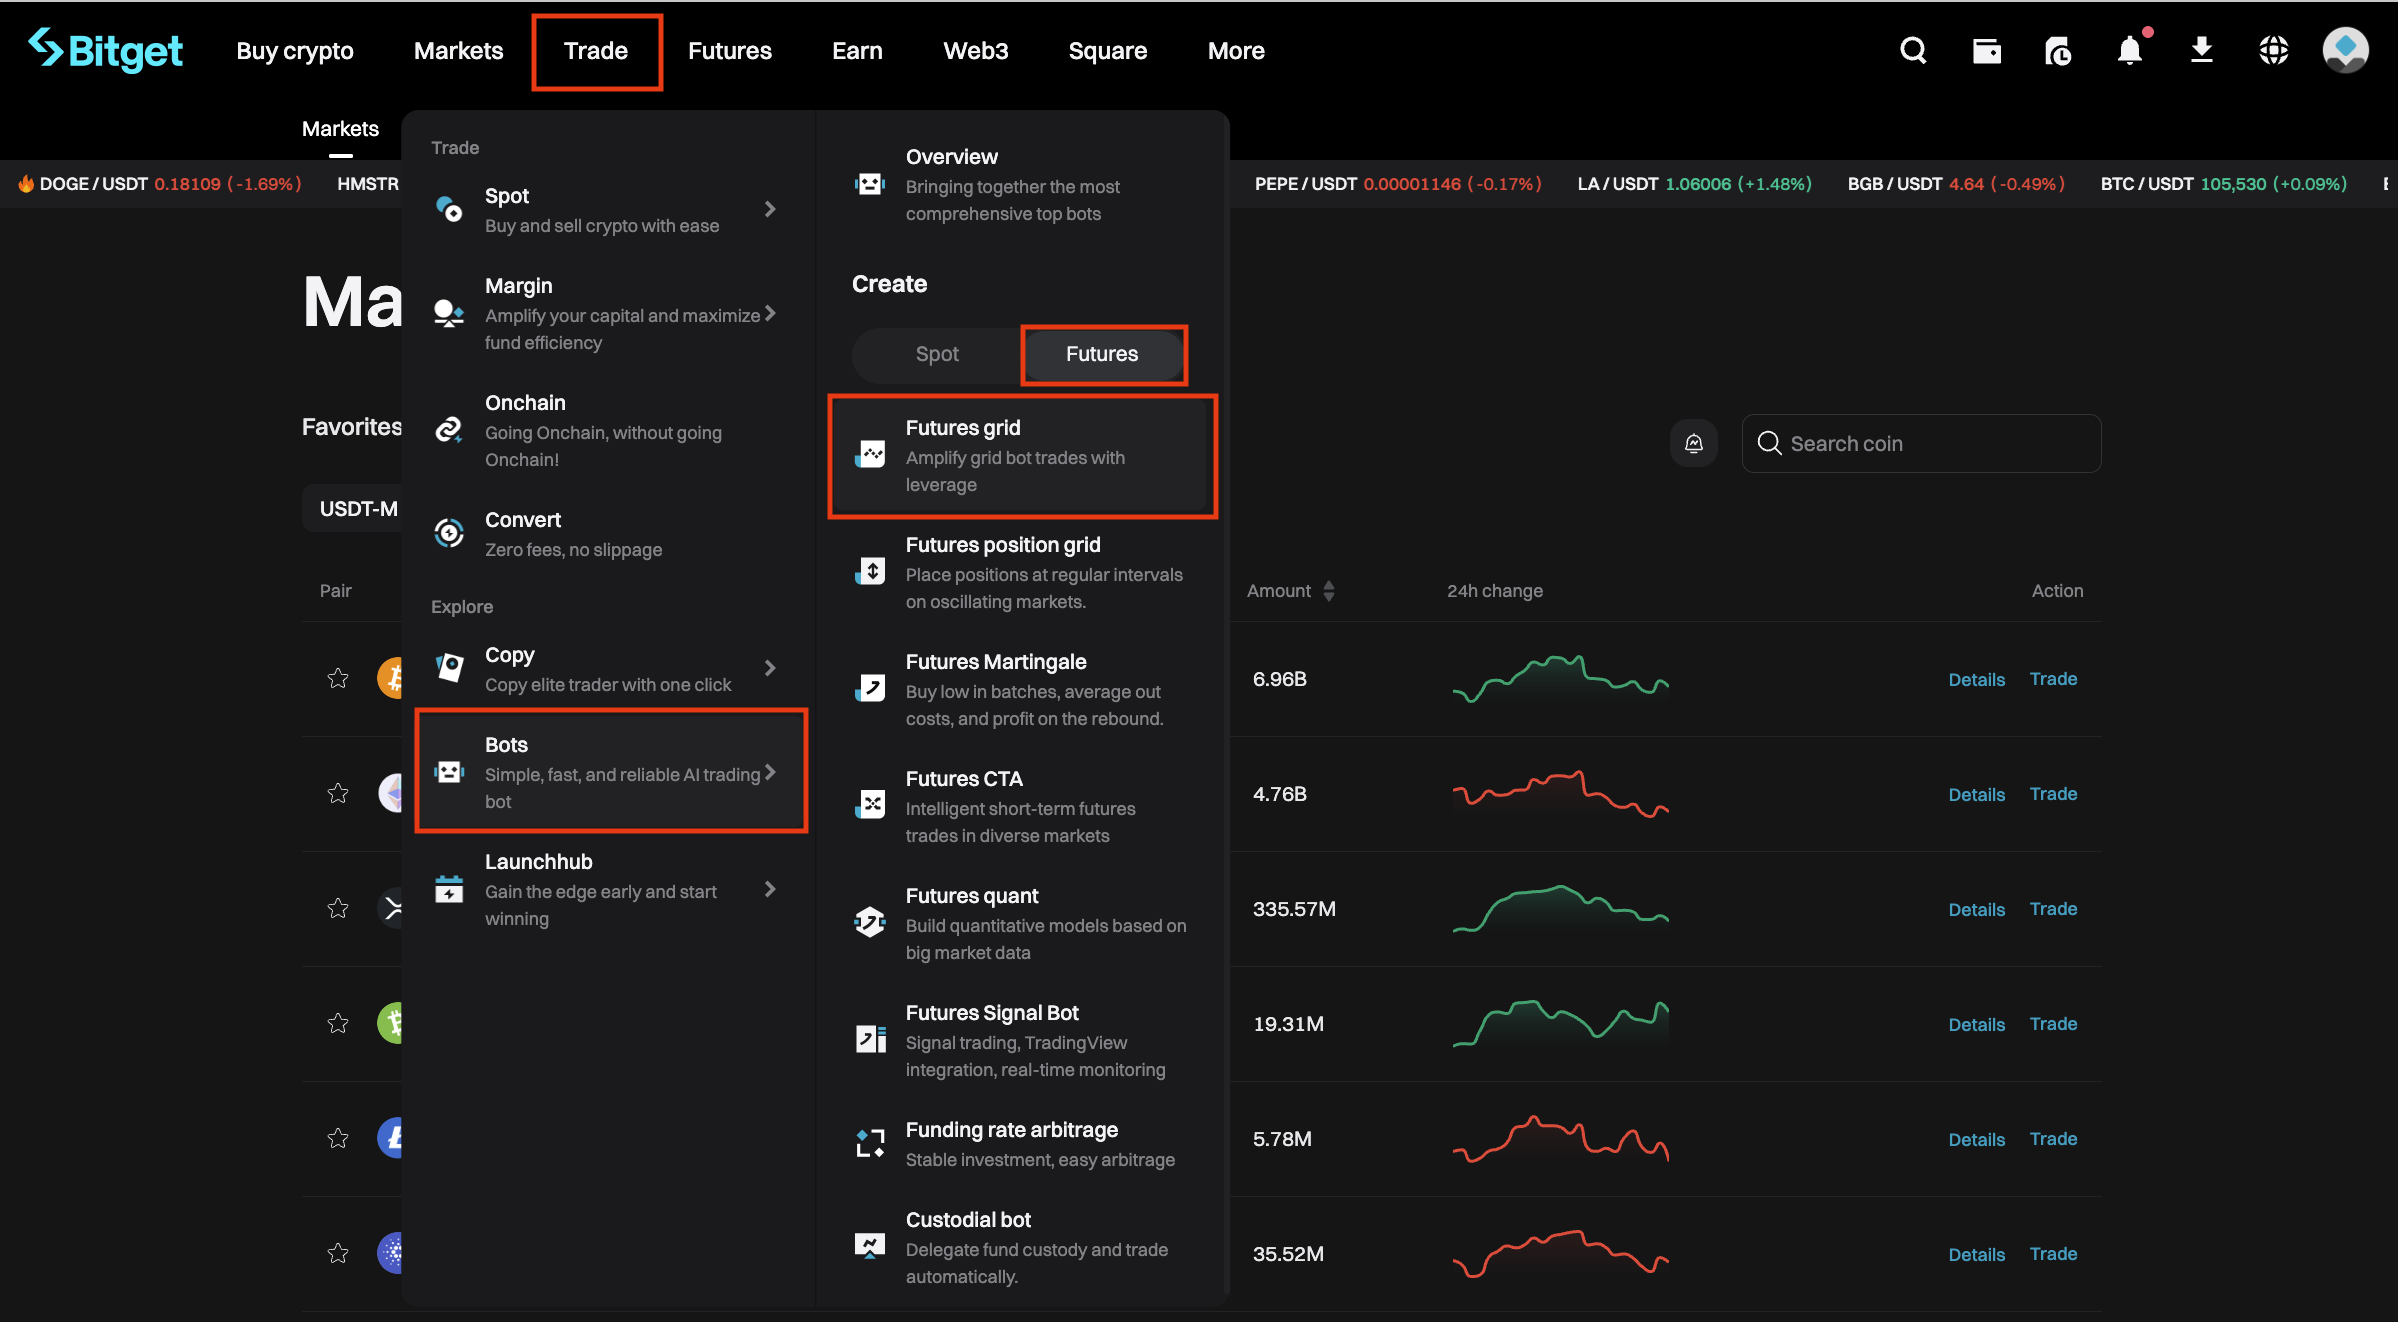Switch to the Web3 tab
The height and width of the screenshot is (1322, 2398).
[975, 50]
